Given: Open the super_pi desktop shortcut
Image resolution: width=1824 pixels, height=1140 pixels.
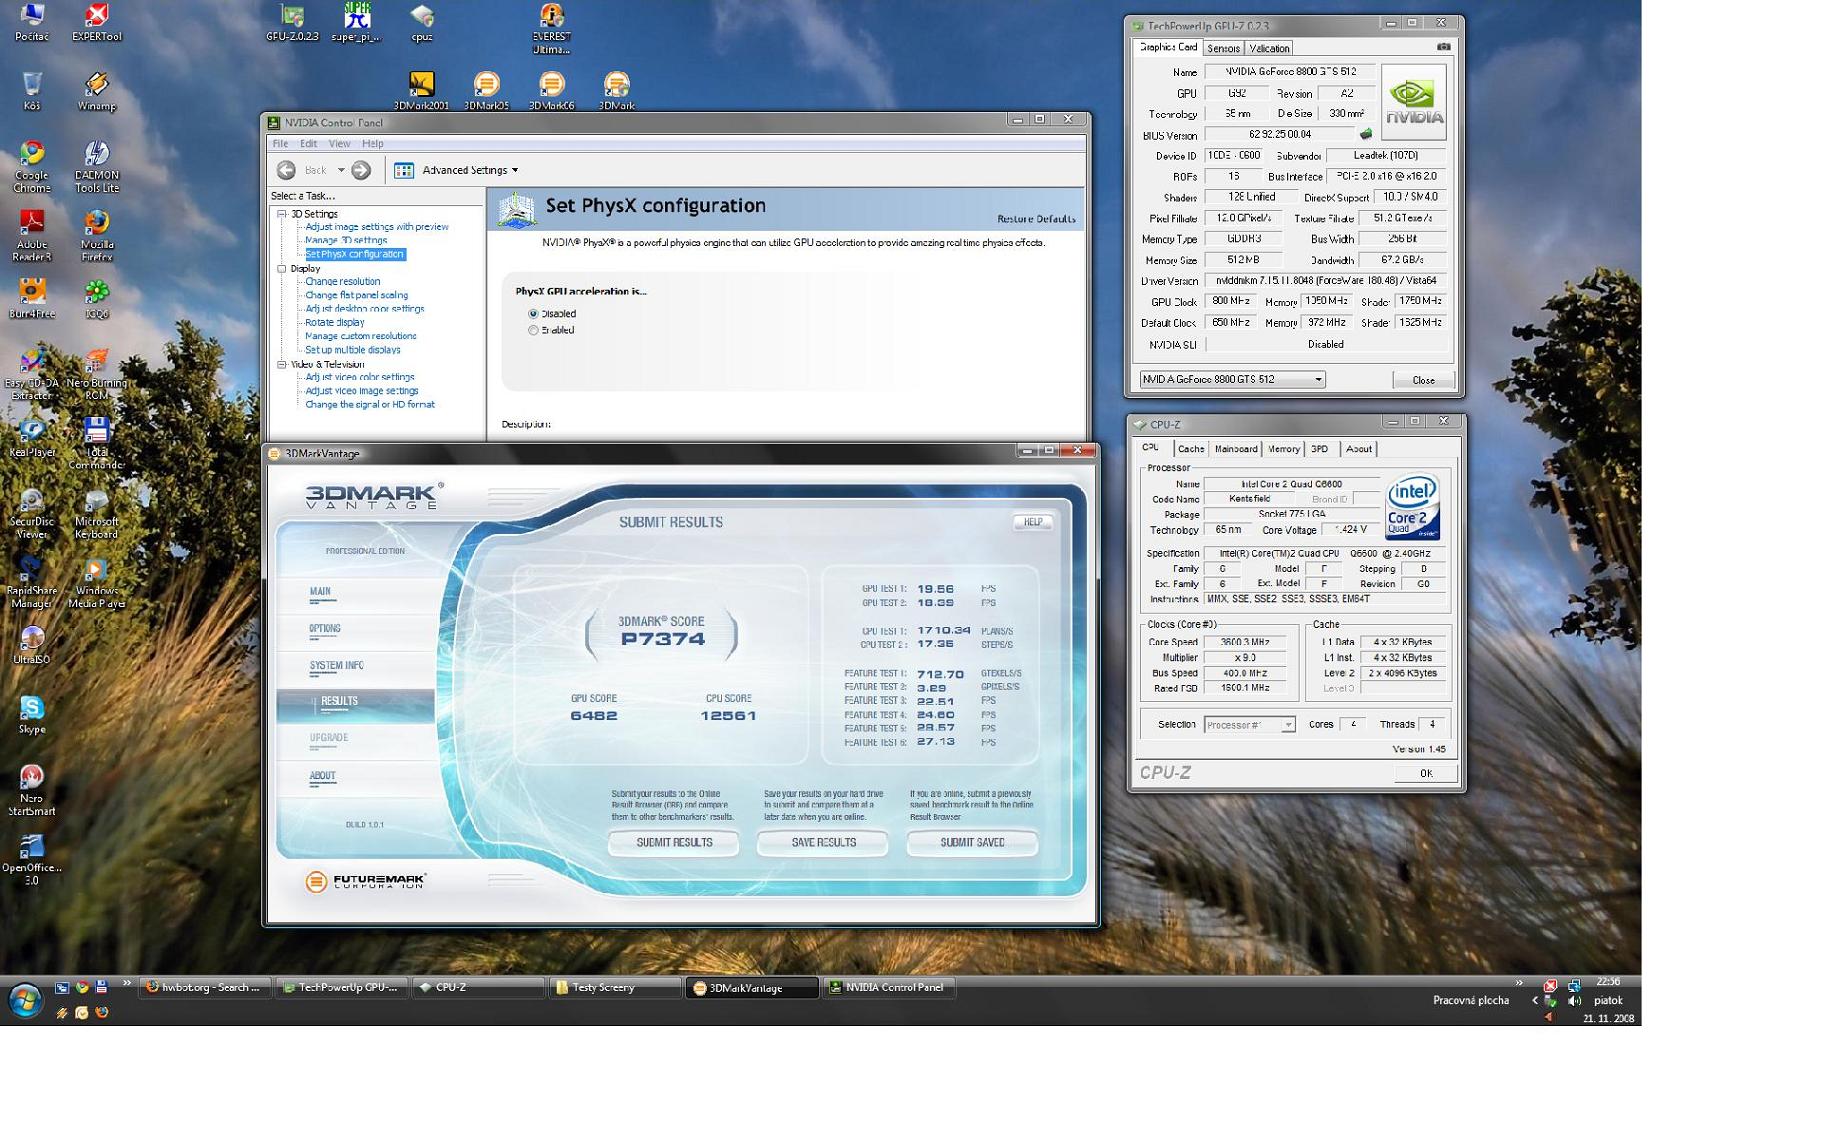Looking at the screenshot, I should coord(356,22).
